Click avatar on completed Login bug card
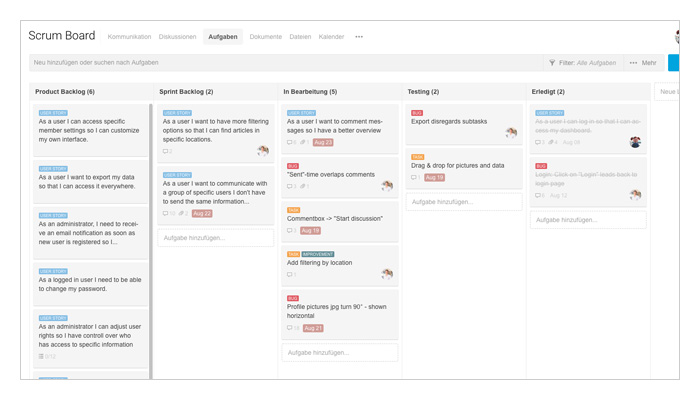 [x=635, y=195]
